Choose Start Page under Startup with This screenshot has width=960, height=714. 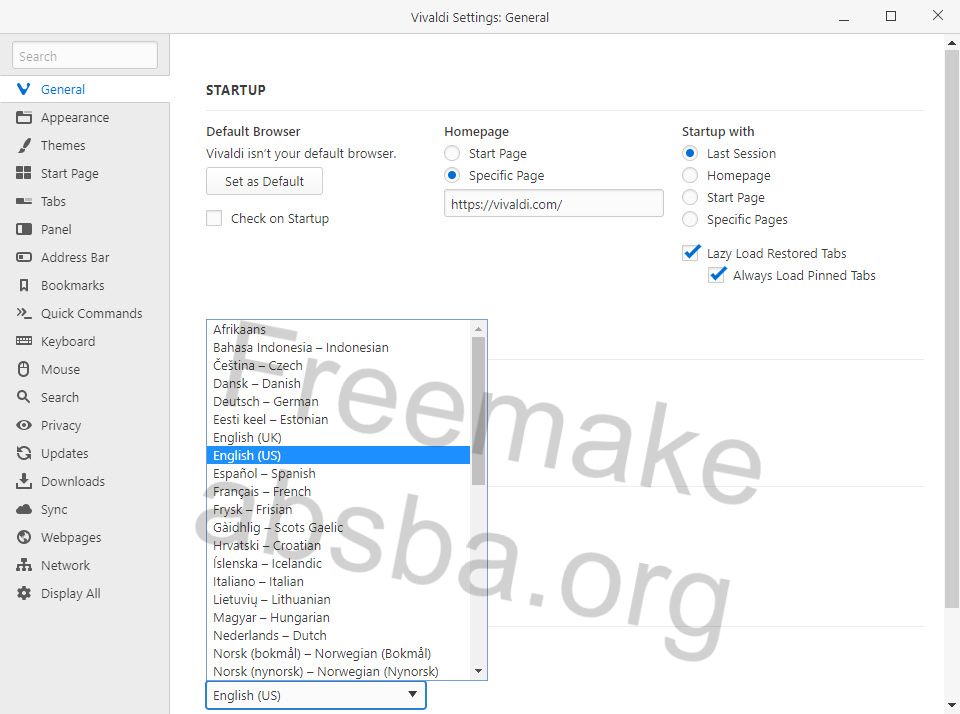click(x=690, y=197)
